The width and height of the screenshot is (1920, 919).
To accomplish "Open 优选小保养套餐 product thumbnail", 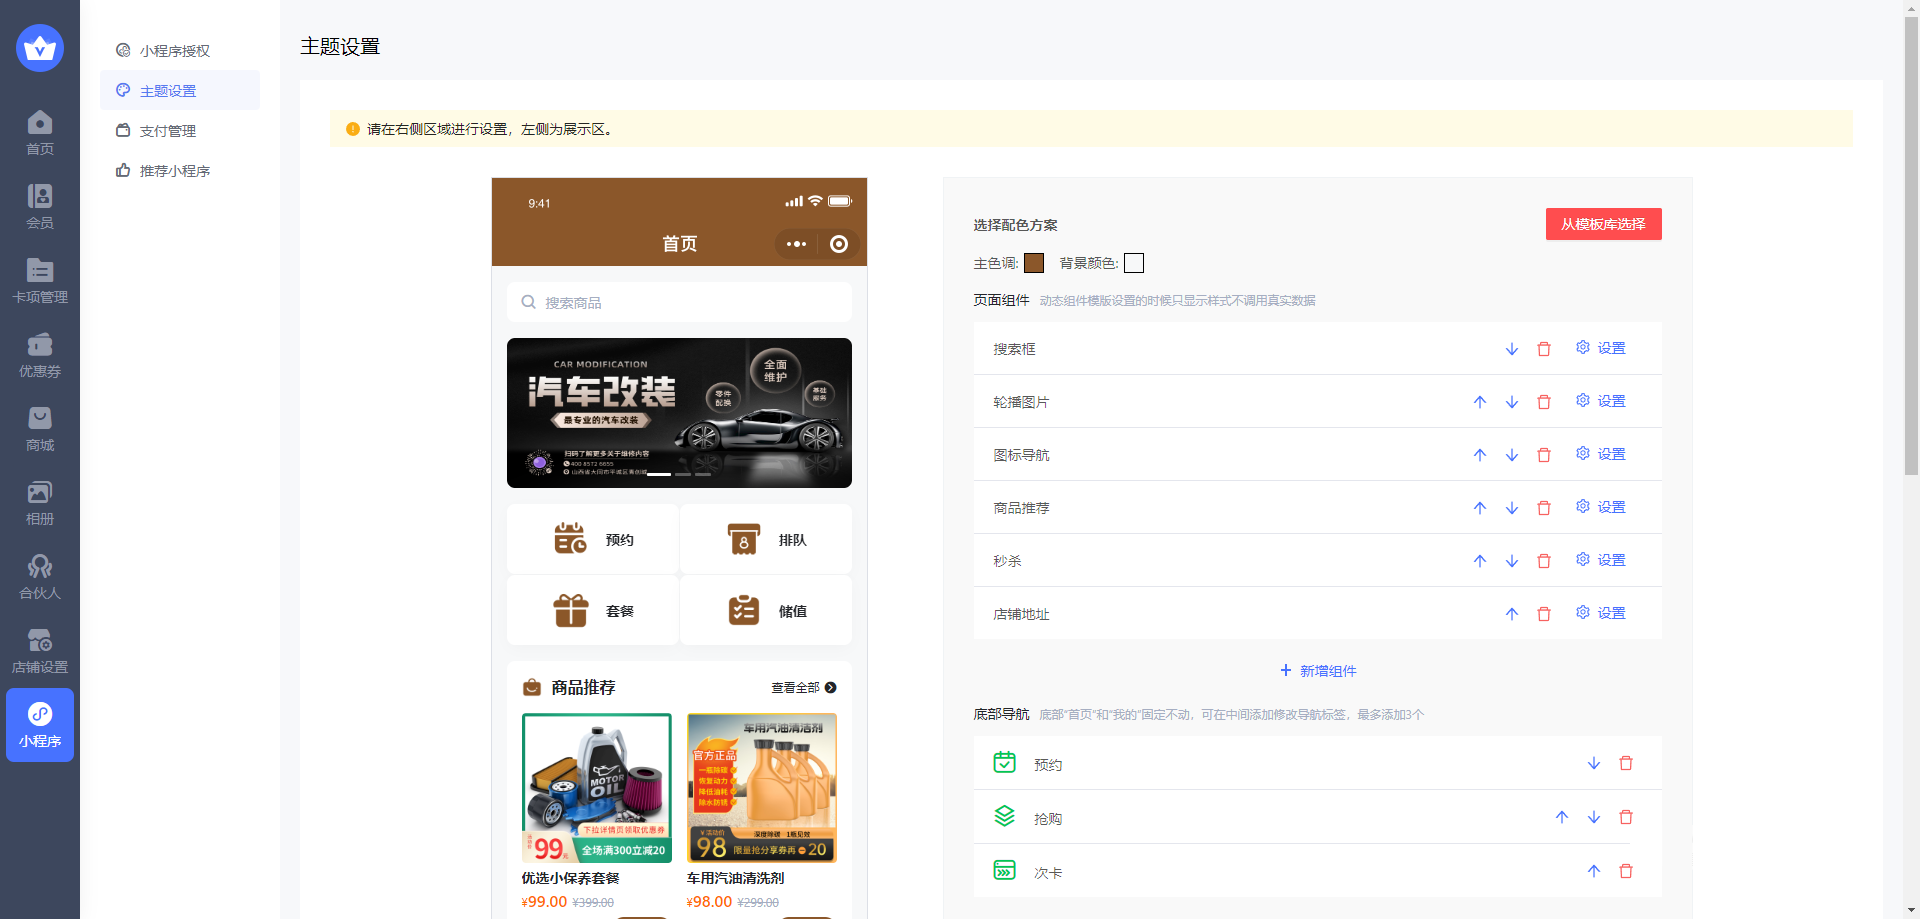I will click(x=597, y=788).
